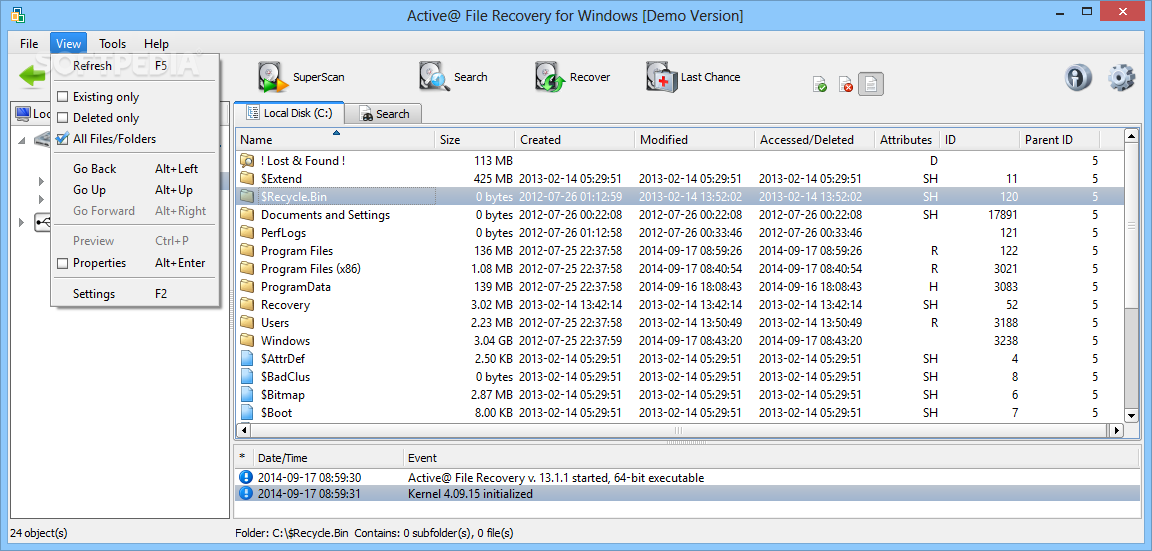
Task: Click the file list horizontal scrollbar thumb
Action: [678, 431]
